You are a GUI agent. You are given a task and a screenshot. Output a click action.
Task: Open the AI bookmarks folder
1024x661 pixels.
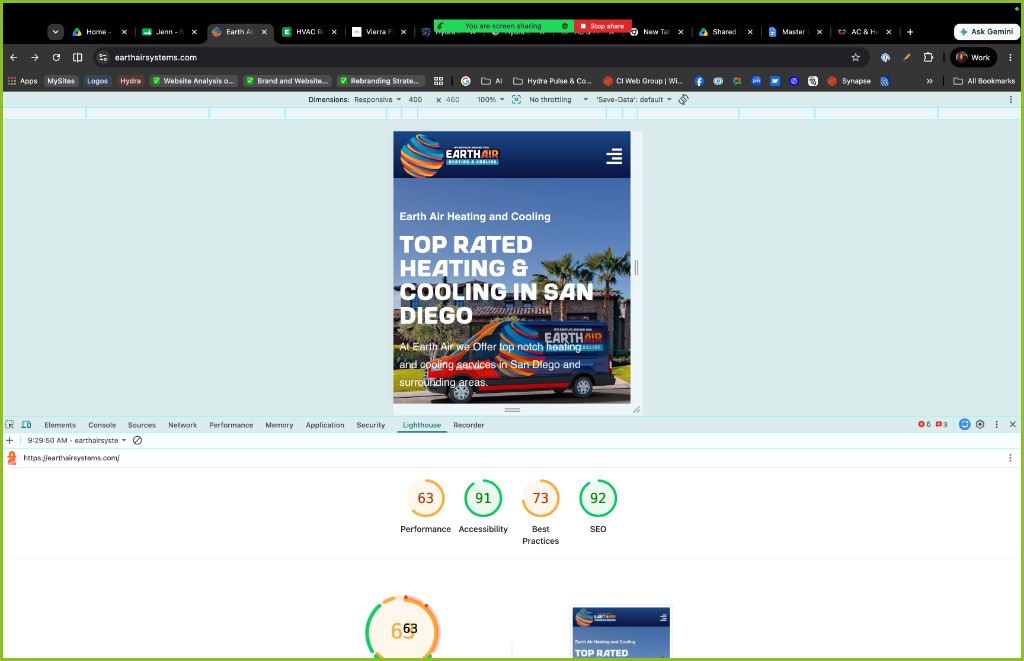[491, 81]
